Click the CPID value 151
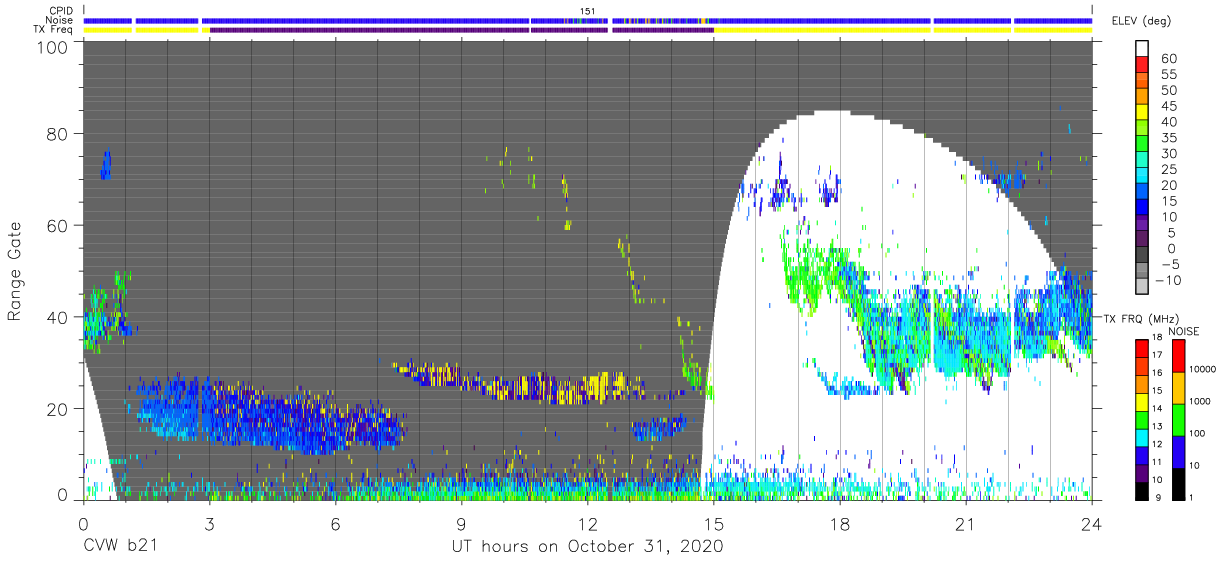This screenshot has height=567, width=1228. pos(588,11)
